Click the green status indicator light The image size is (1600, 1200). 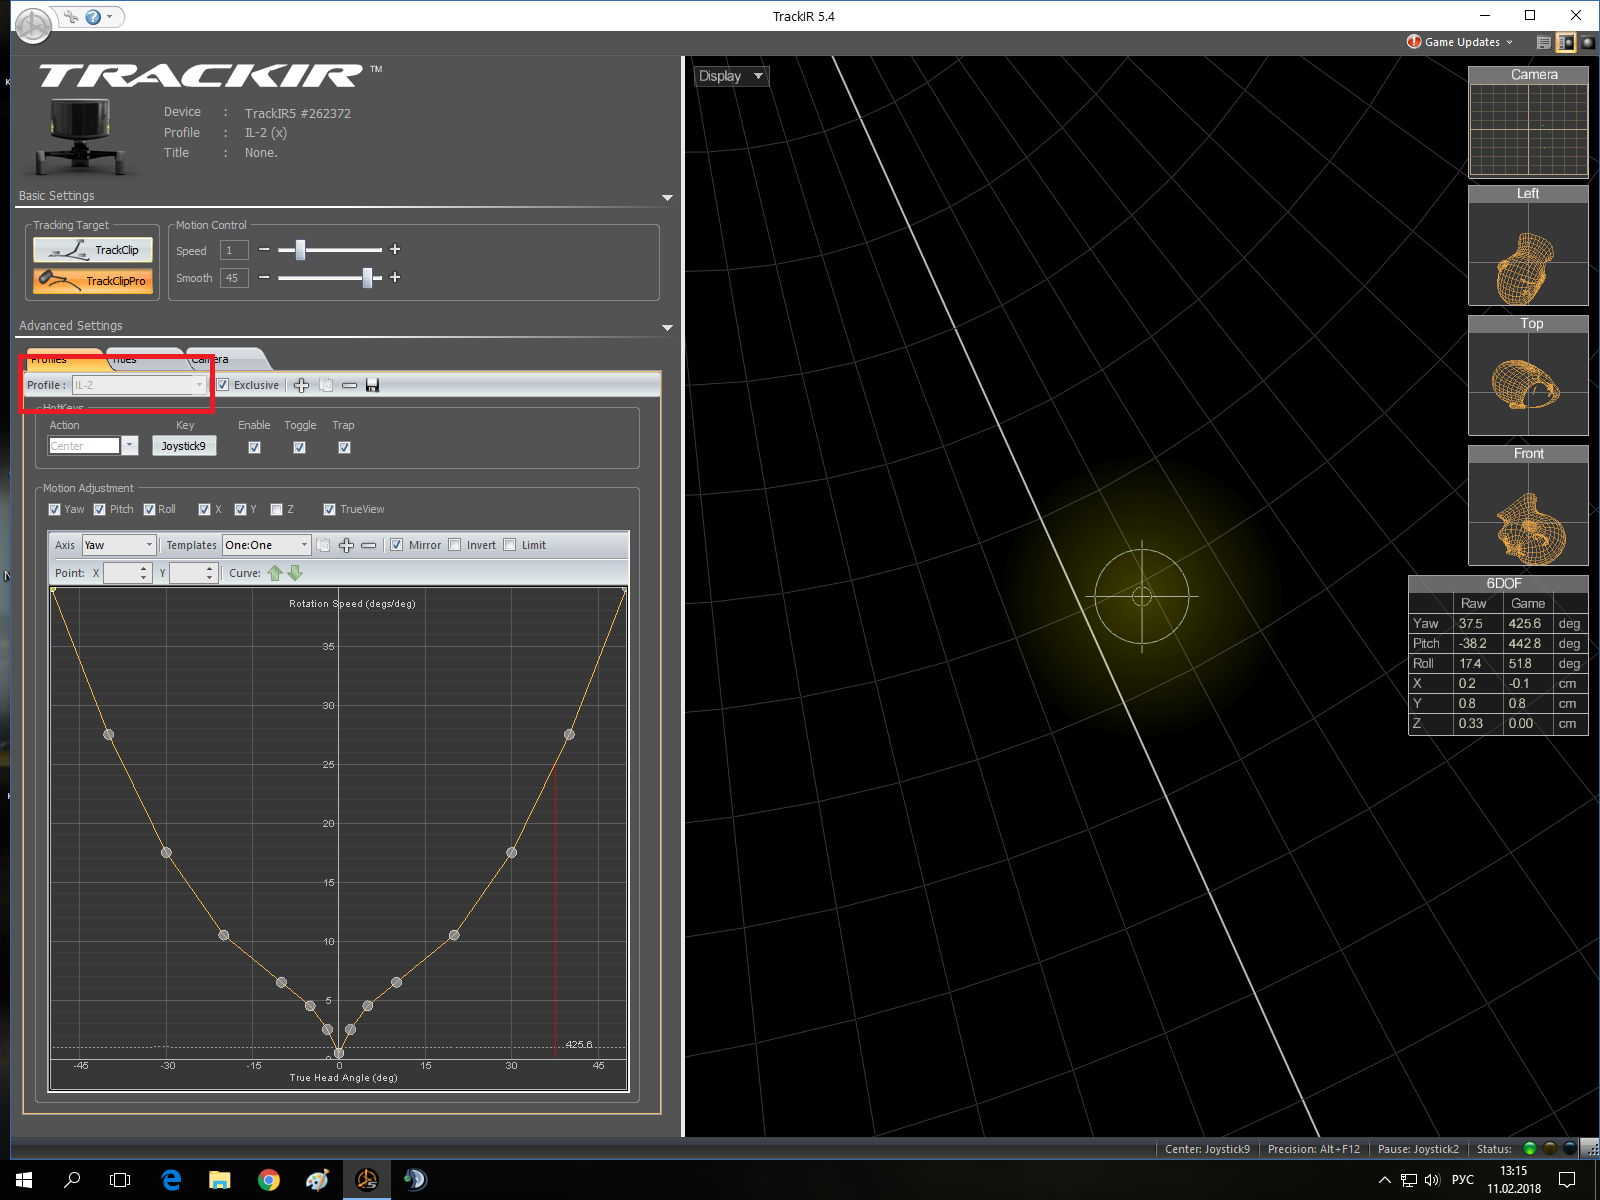tap(1529, 1149)
